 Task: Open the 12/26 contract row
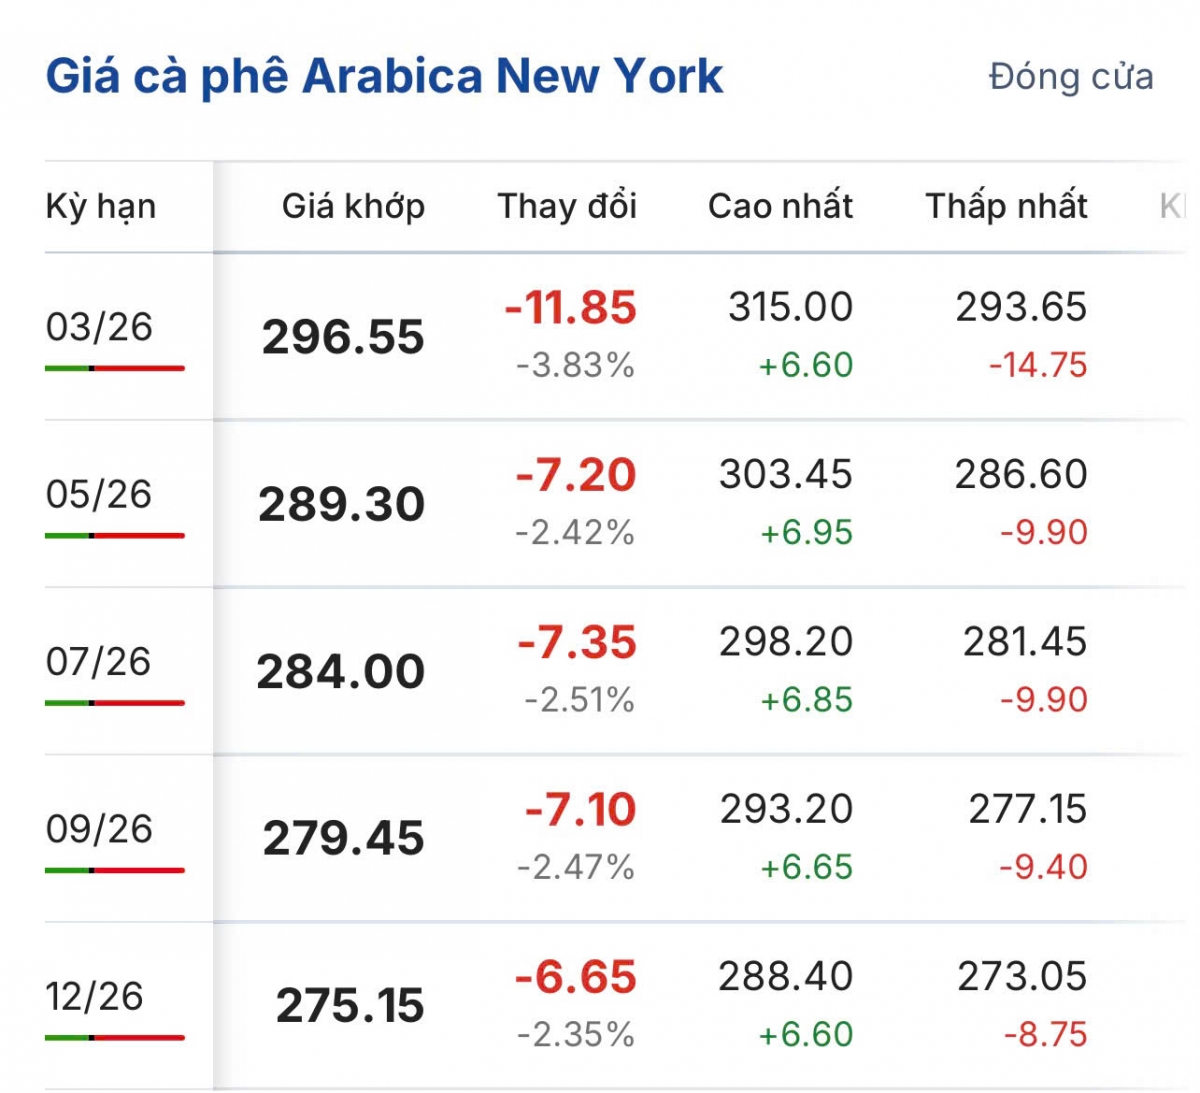pyautogui.click(x=95, y=996)
